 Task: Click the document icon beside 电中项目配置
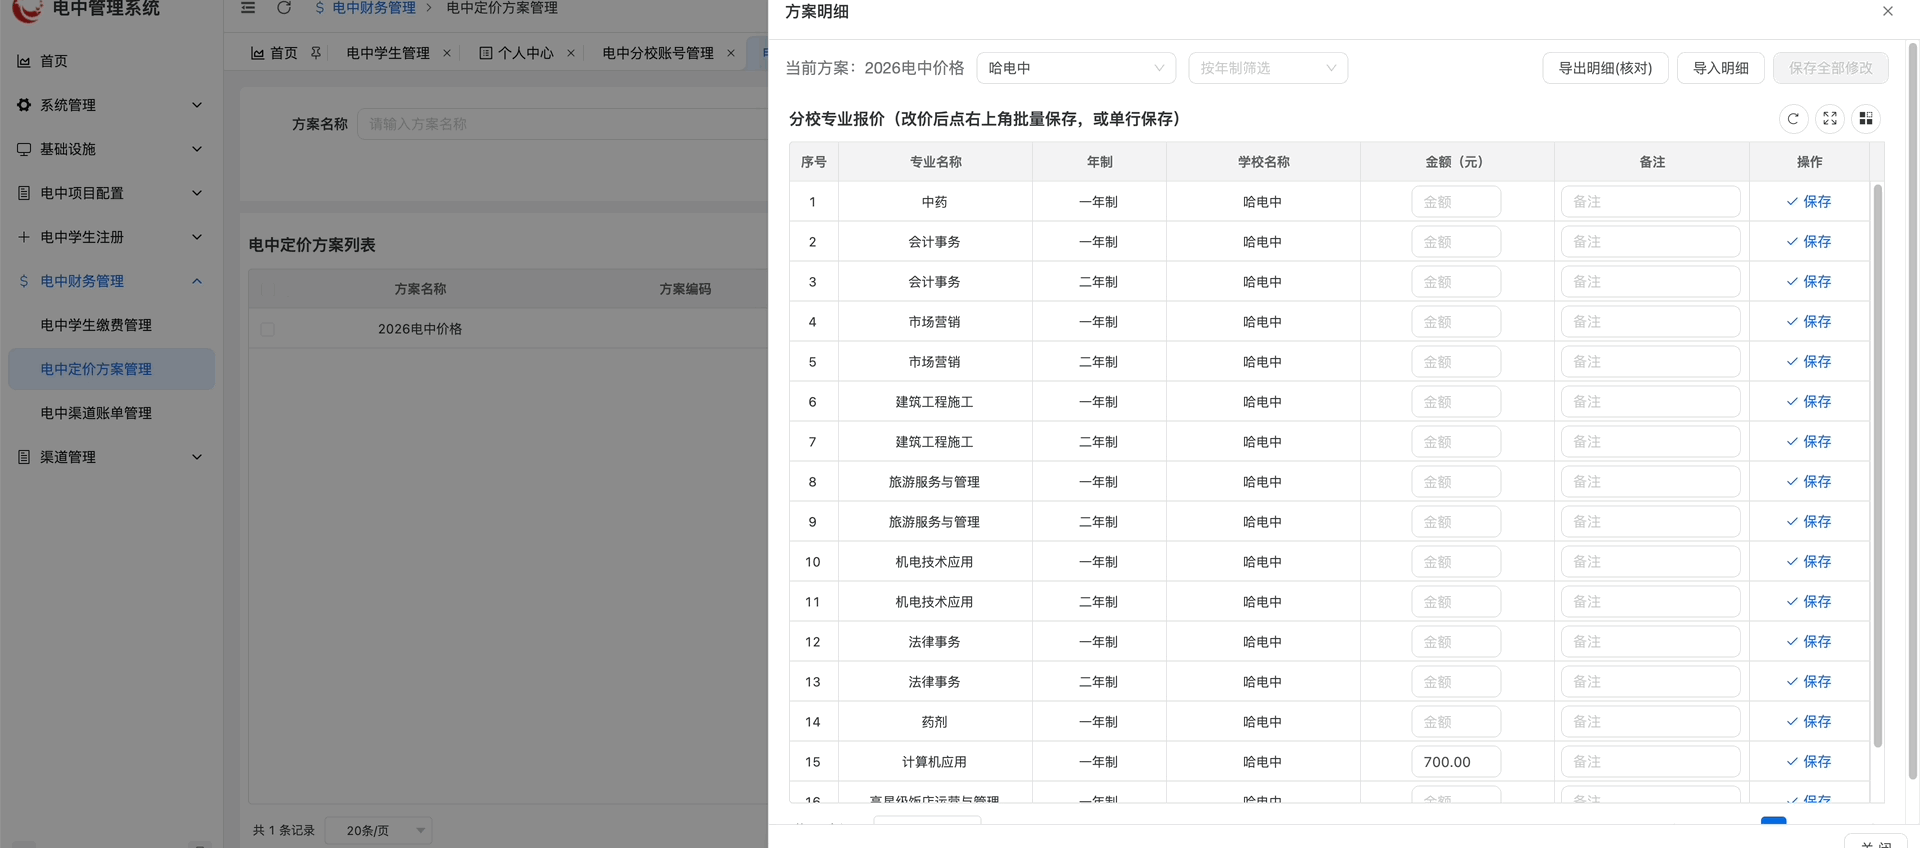(x=24, y=193)
